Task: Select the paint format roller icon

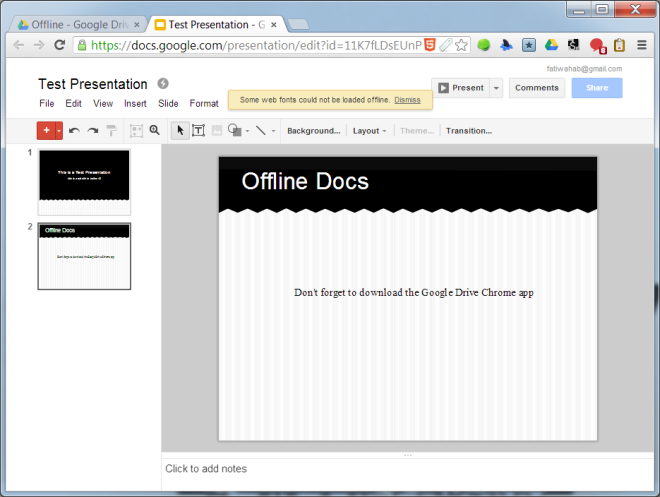Action: point(111,131)
